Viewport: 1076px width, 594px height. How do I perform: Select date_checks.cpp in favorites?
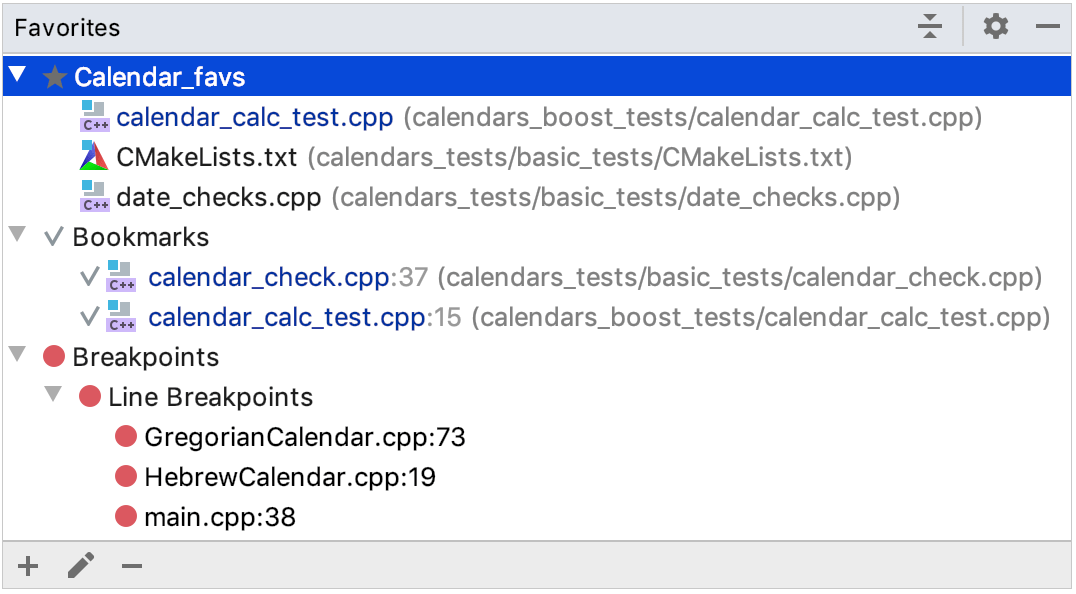219,197
